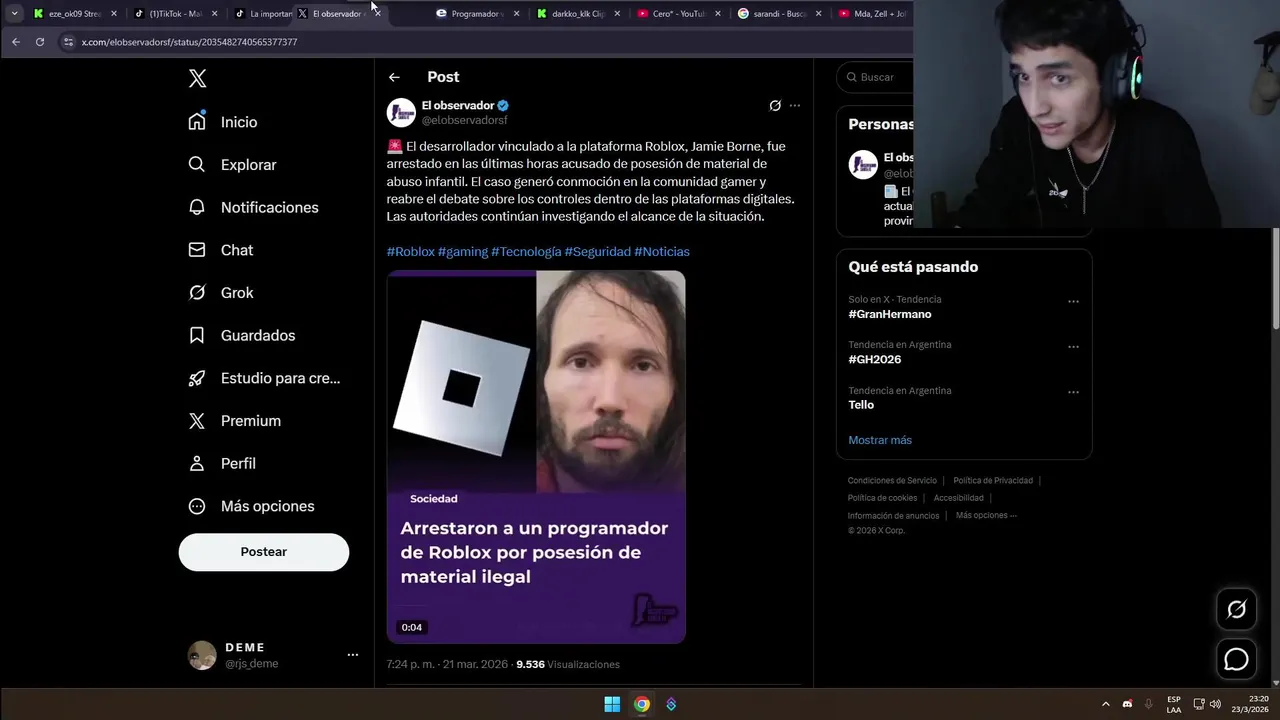Screen dimensions: 1280x720
Task: Switch to the eze_ok09 Stream tab
Action: click(75, 14)
